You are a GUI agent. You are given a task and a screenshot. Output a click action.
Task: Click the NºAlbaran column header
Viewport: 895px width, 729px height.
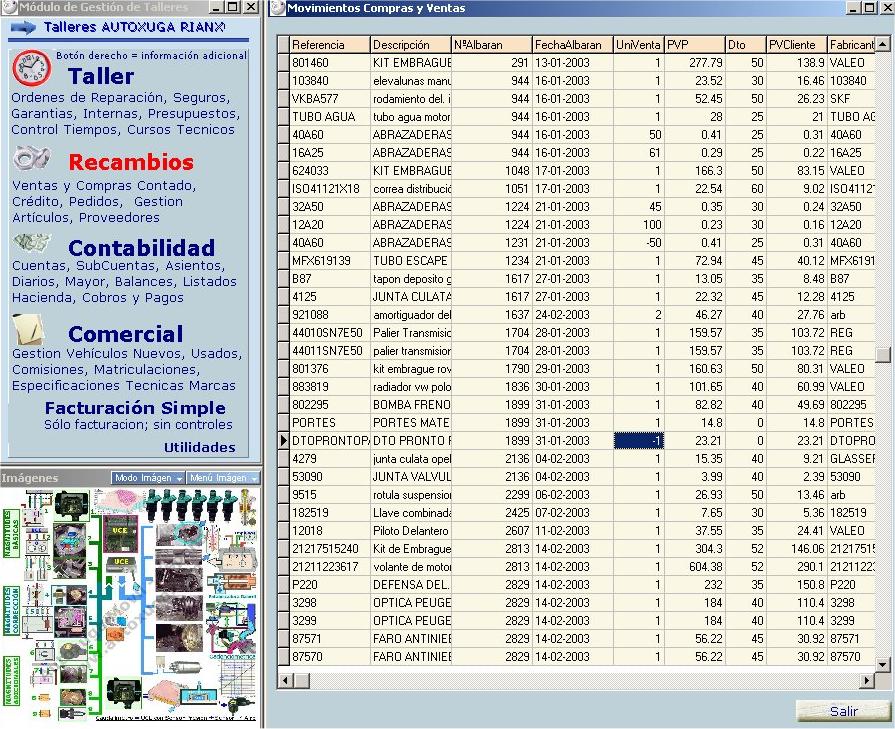[491, 45]
